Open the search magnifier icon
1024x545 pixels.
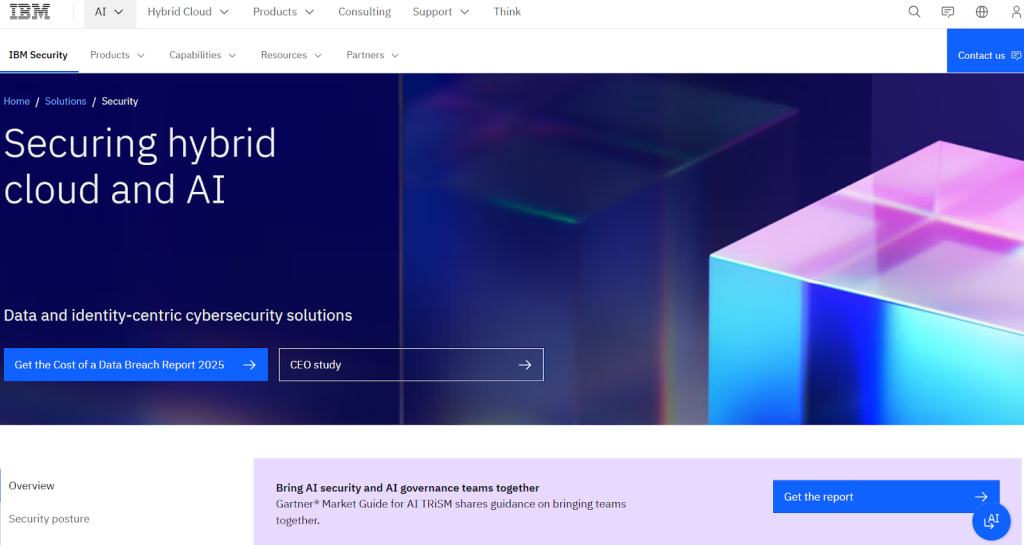click(x=914, y=12)
